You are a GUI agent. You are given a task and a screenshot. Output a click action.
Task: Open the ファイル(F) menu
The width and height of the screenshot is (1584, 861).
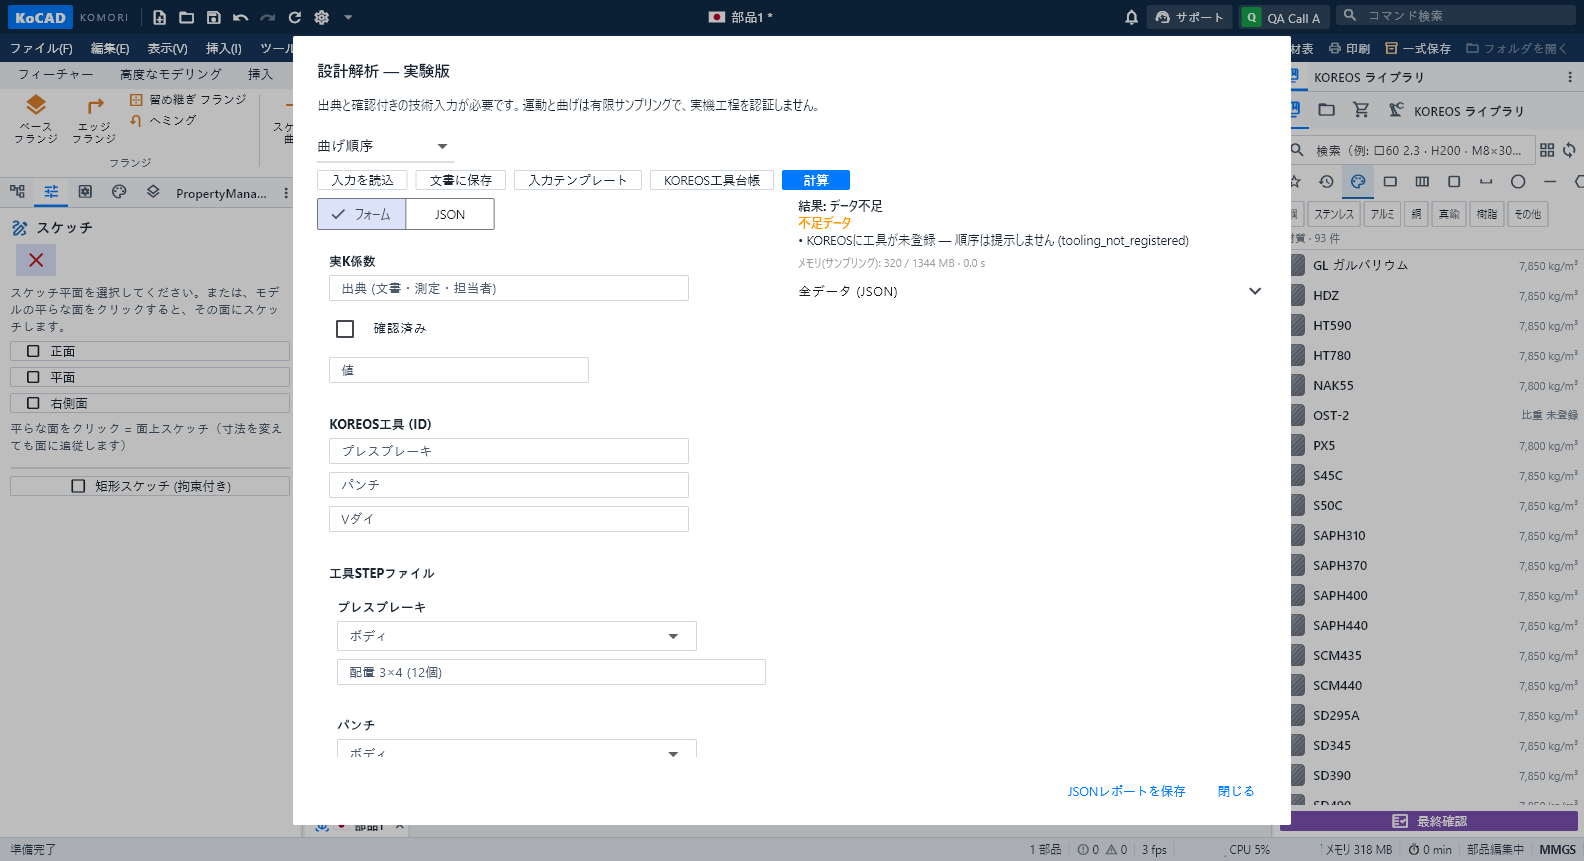pyautogui.click(x=41, y=48)
